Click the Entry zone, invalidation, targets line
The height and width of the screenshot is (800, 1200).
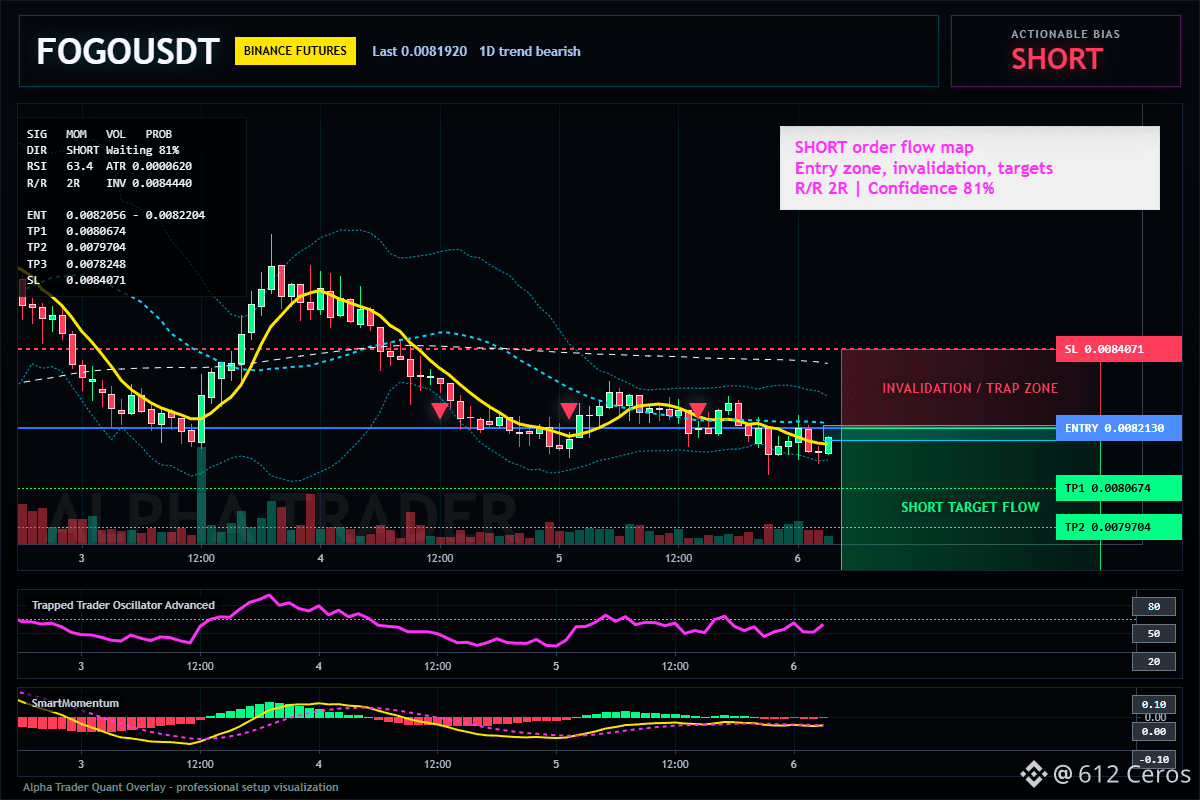(x=924, y=168)
